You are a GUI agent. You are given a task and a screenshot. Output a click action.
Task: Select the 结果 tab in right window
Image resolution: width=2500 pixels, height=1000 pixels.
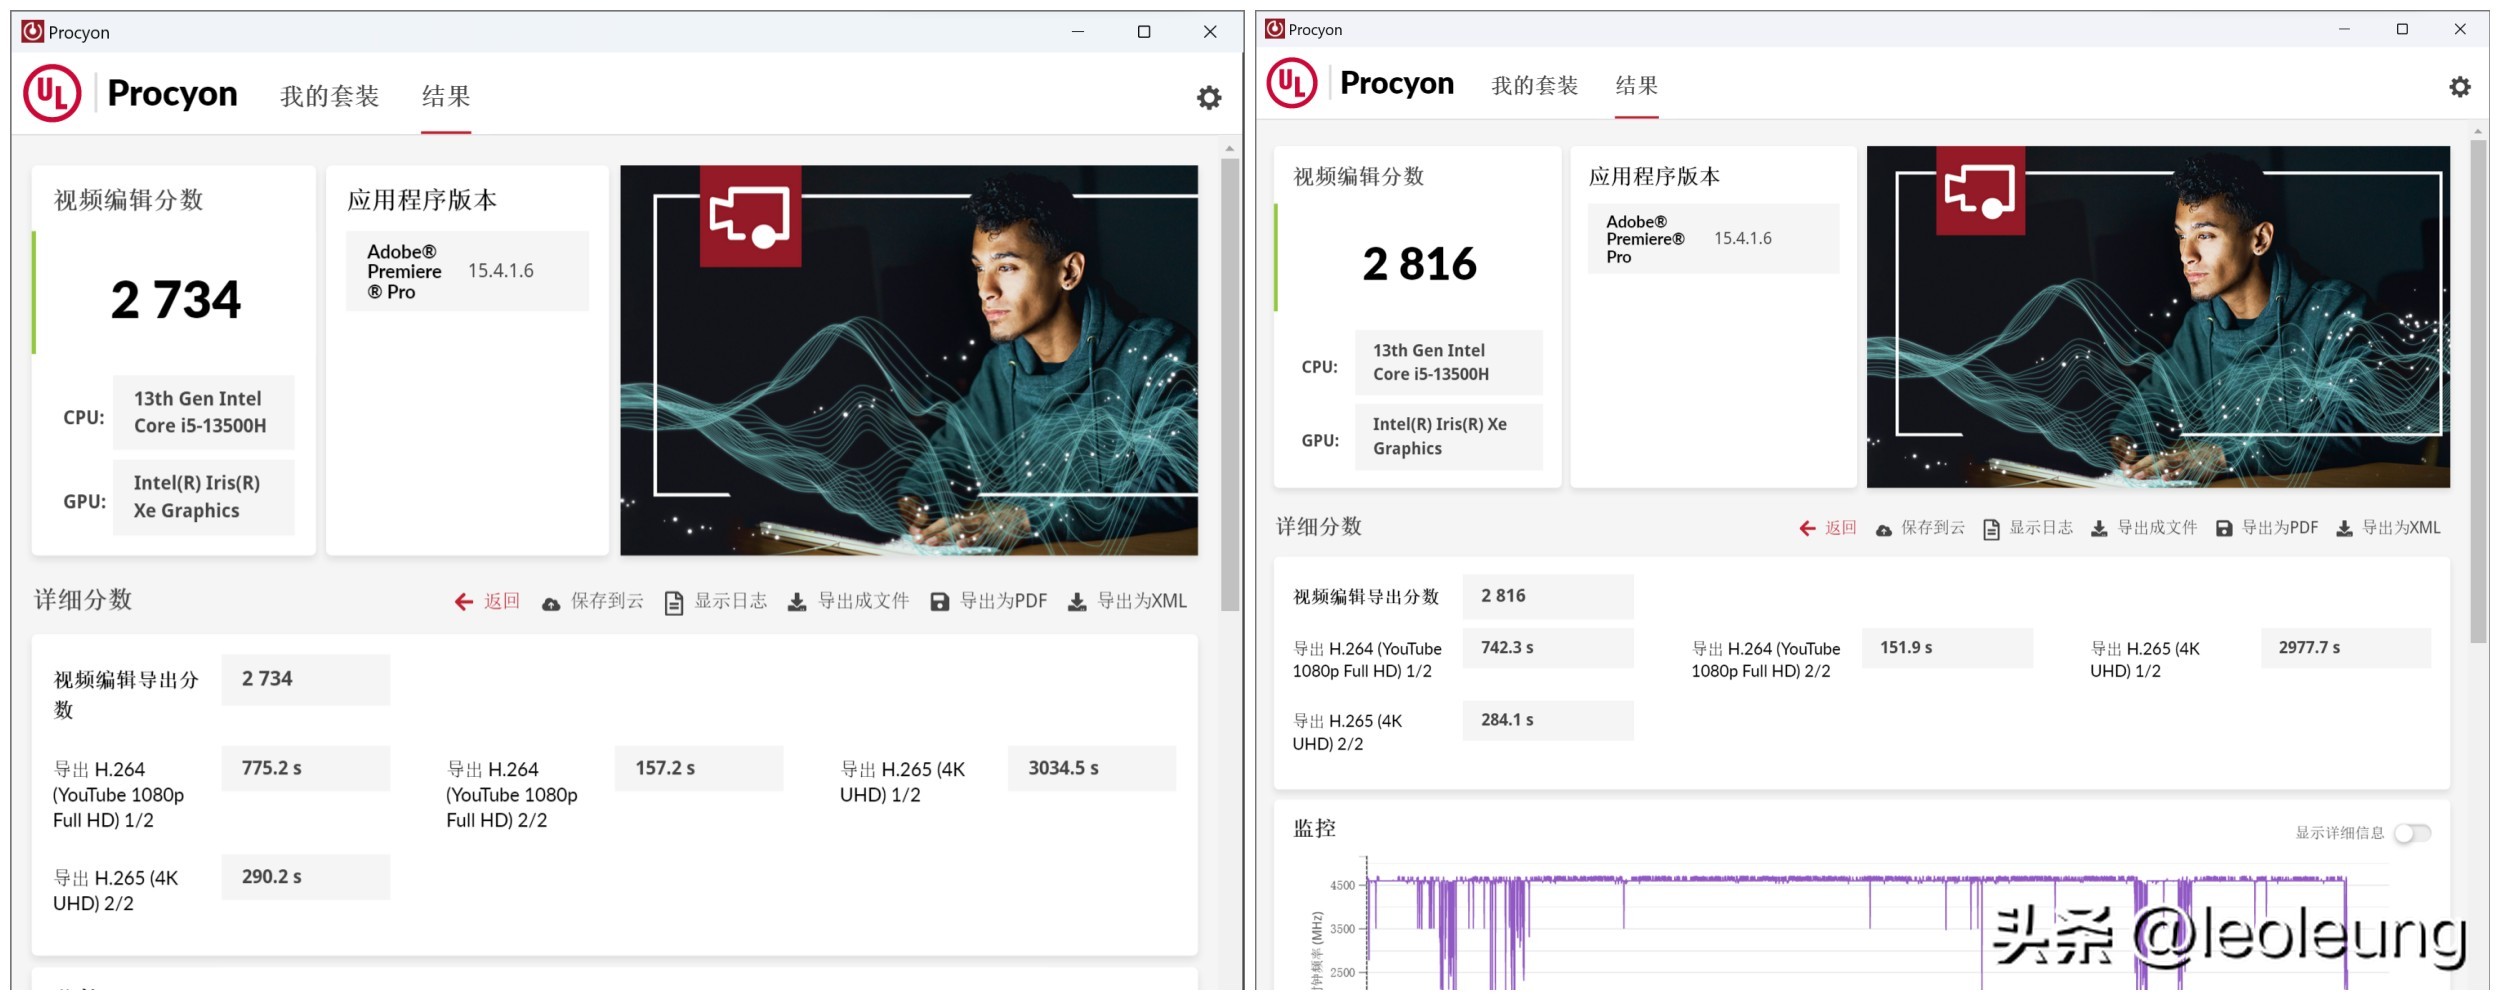(x=1637, y=87)
